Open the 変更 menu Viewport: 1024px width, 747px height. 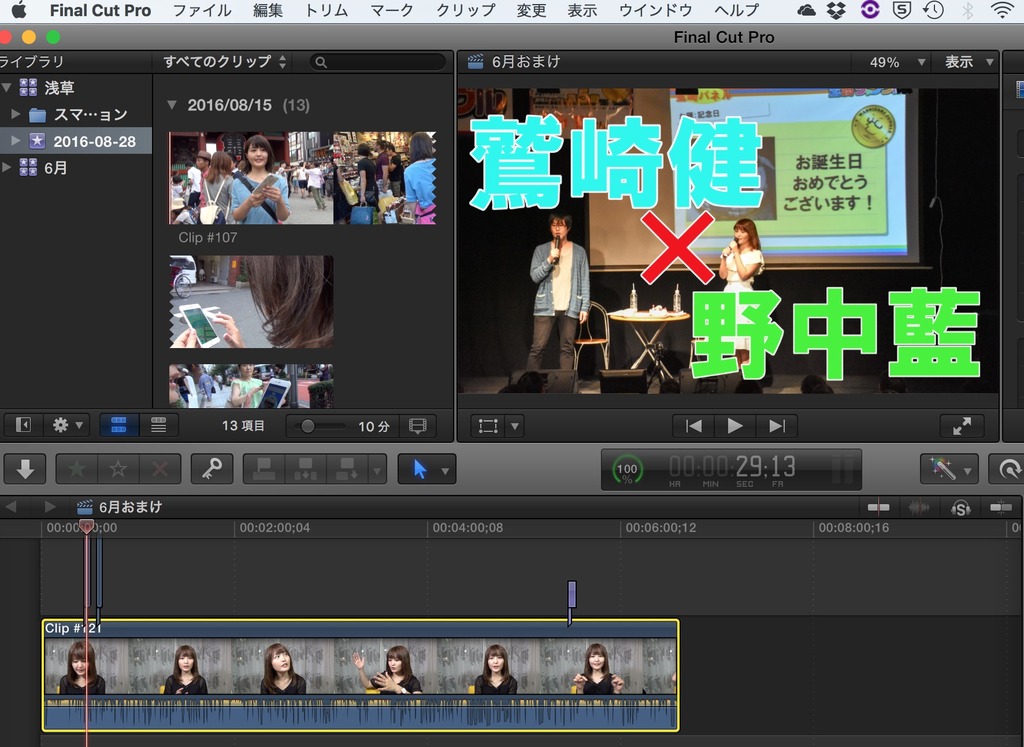click(x=531, y=10)
